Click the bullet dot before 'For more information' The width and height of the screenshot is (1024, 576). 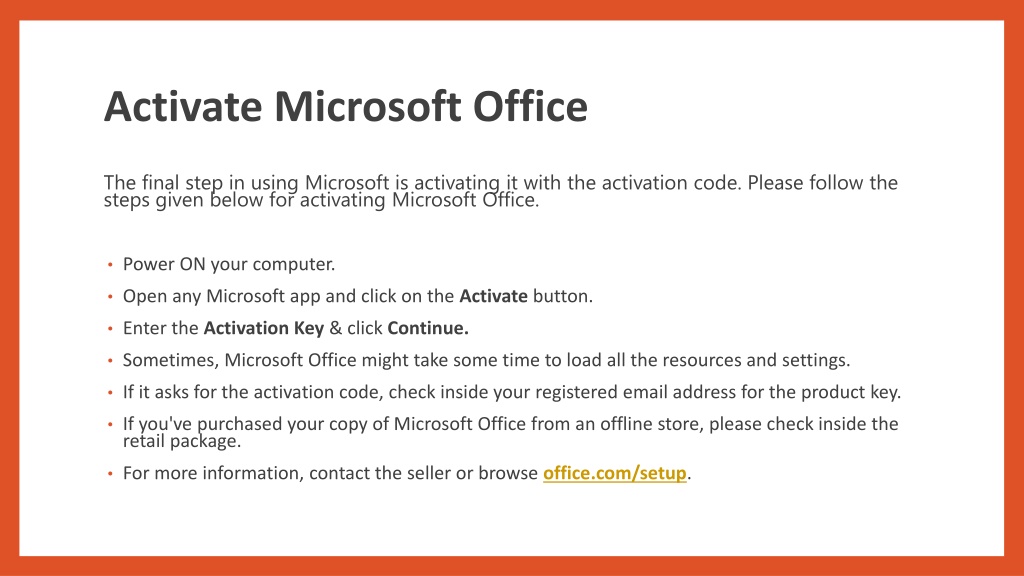[x=110, y=473]
